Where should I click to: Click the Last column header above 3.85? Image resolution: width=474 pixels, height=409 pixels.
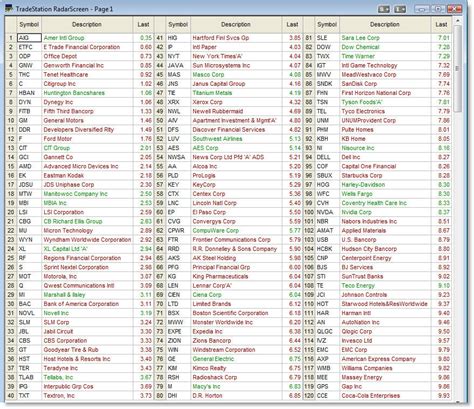(x=292, y=24)
